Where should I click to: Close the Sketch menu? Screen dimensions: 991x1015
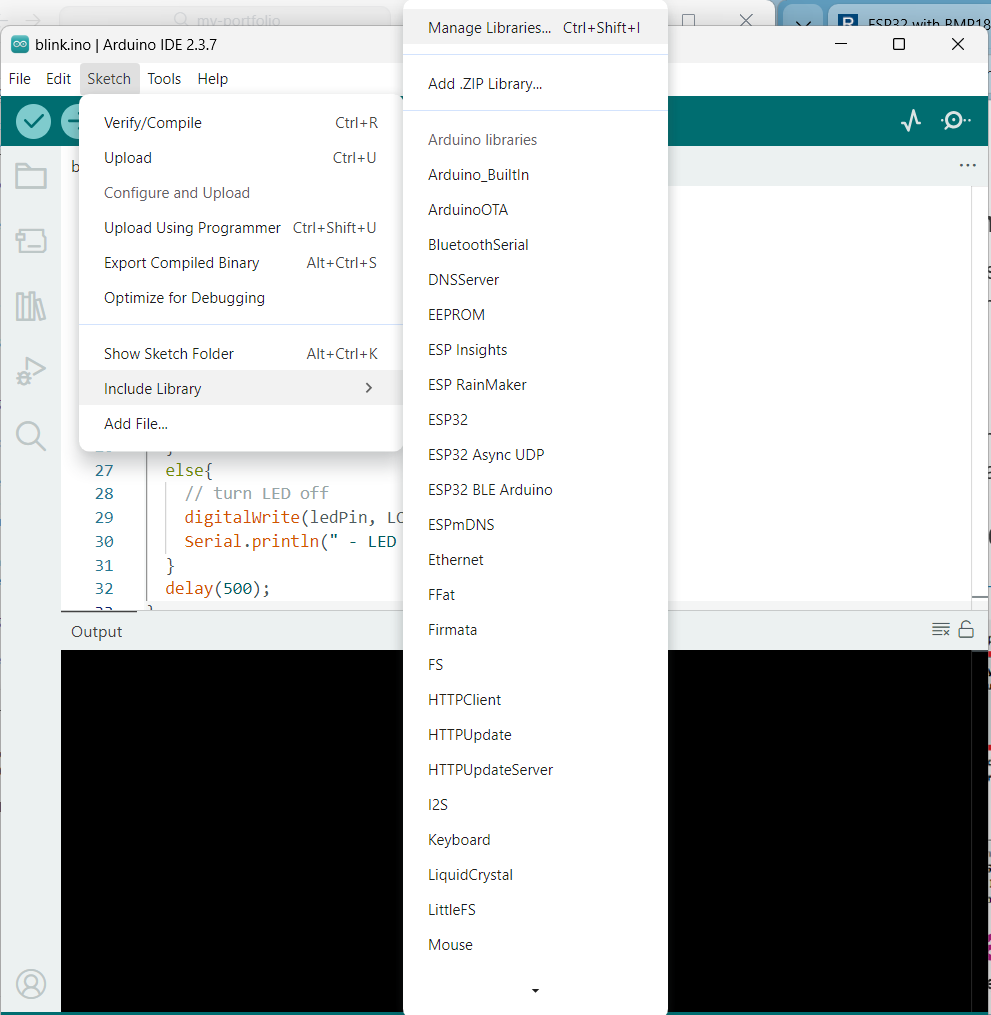pos(109,79)
